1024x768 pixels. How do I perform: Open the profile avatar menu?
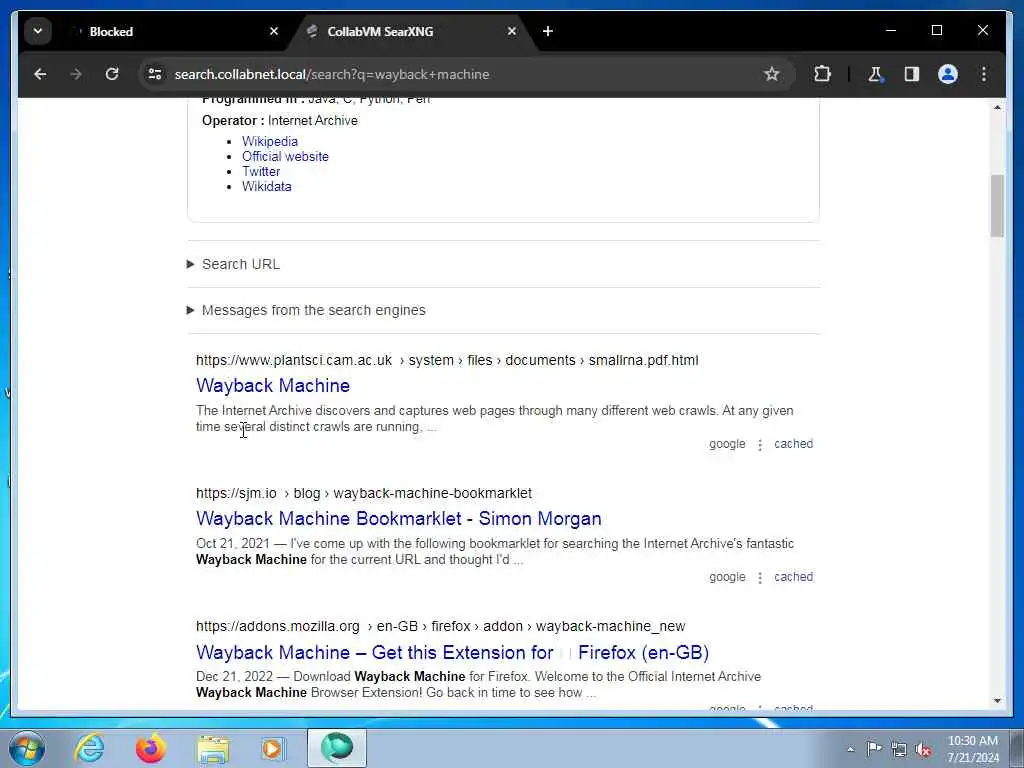(x=948, y=74)
